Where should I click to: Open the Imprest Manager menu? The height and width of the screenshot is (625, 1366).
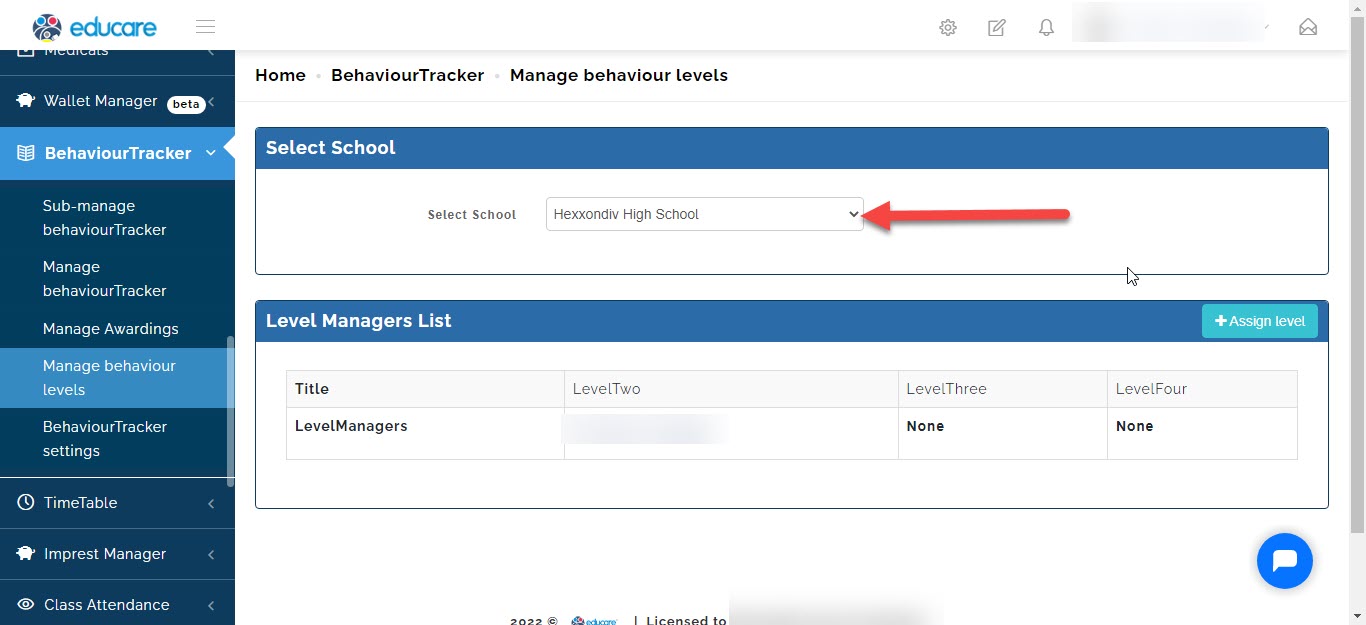point(117,554)
